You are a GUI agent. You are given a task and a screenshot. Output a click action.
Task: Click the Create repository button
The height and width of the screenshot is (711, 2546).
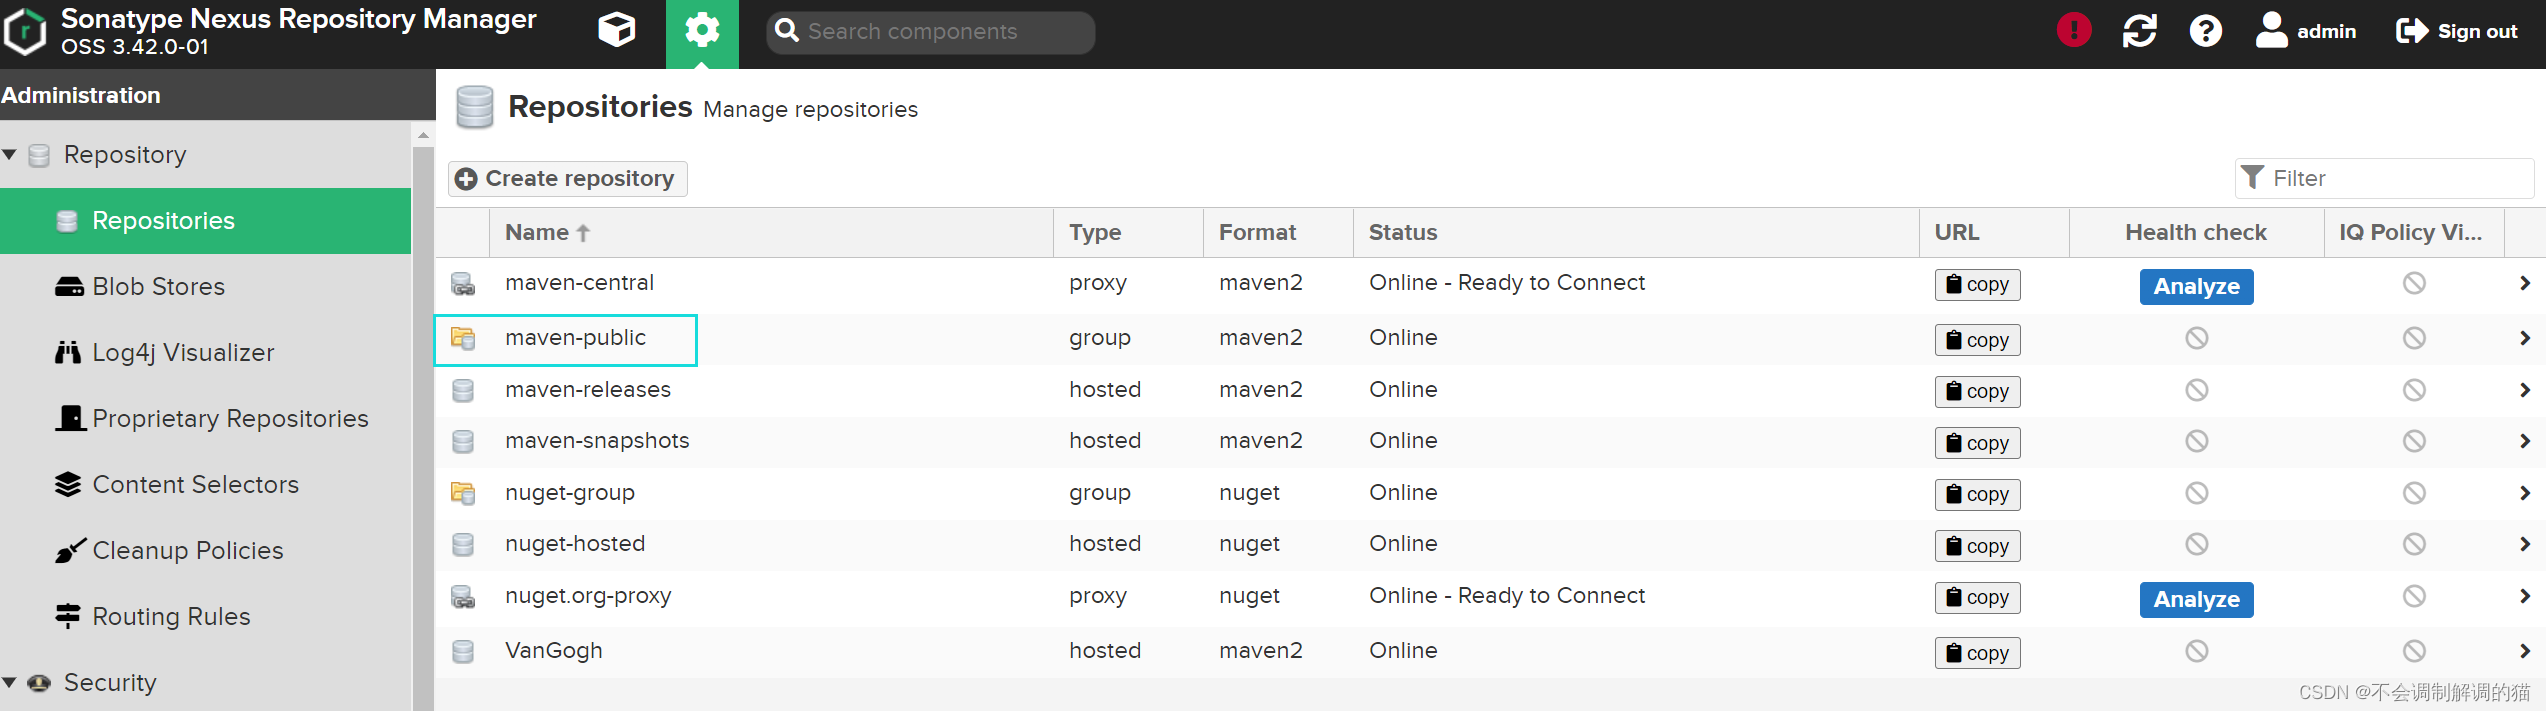click(x=568, y=179)
